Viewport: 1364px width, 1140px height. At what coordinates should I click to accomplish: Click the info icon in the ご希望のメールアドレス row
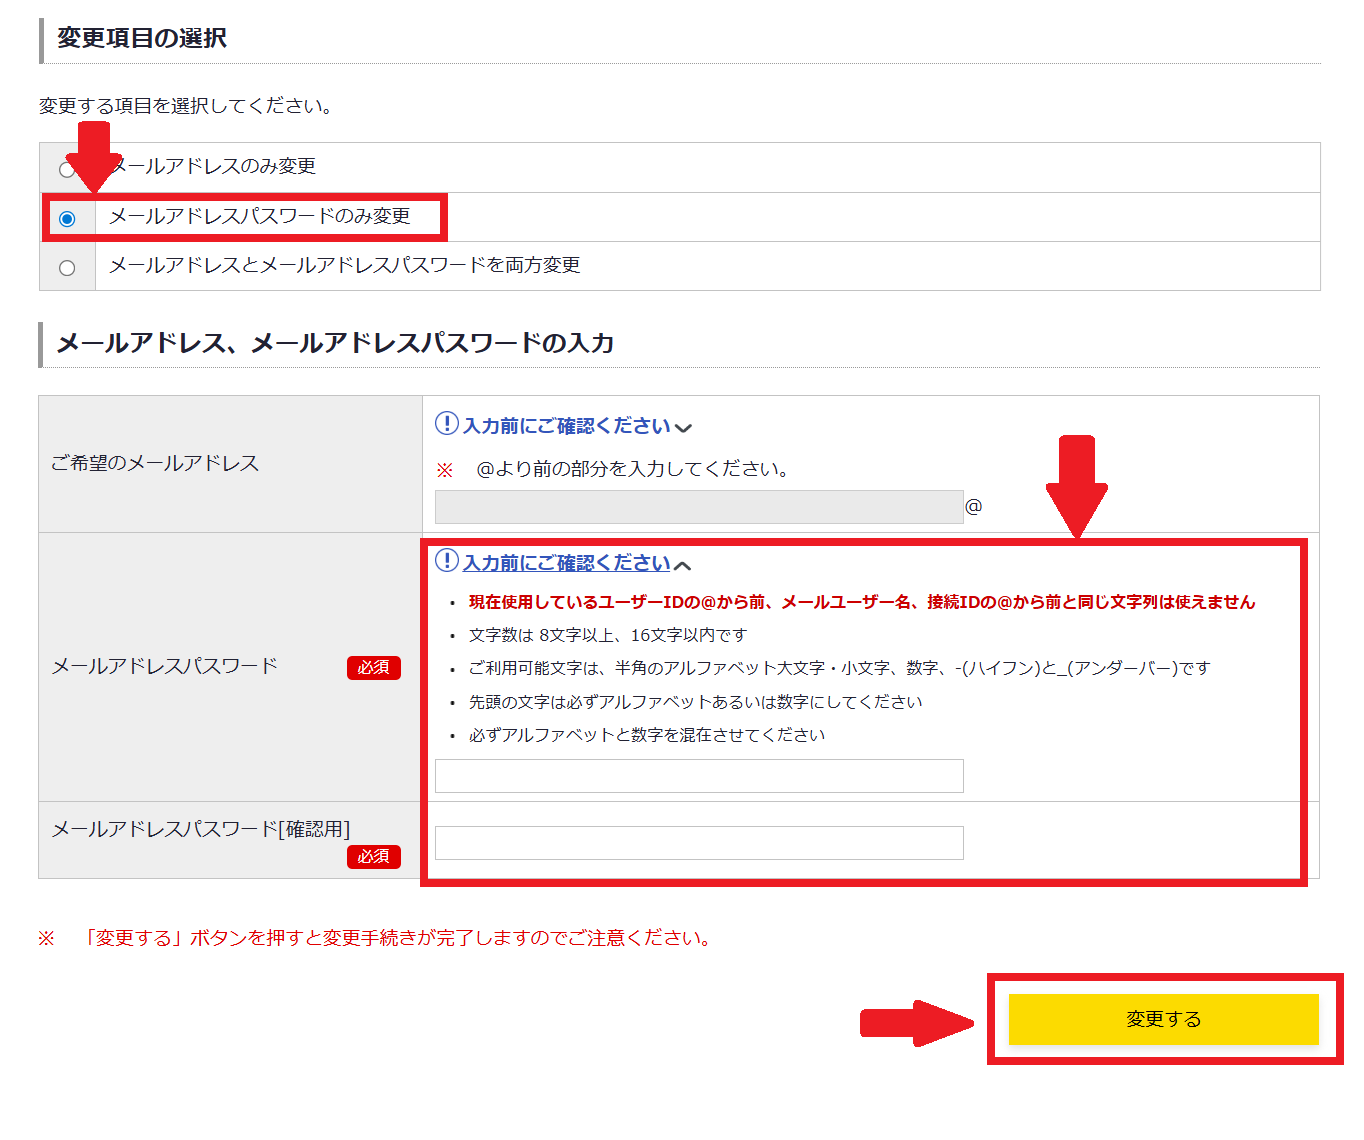click(446, 424)
